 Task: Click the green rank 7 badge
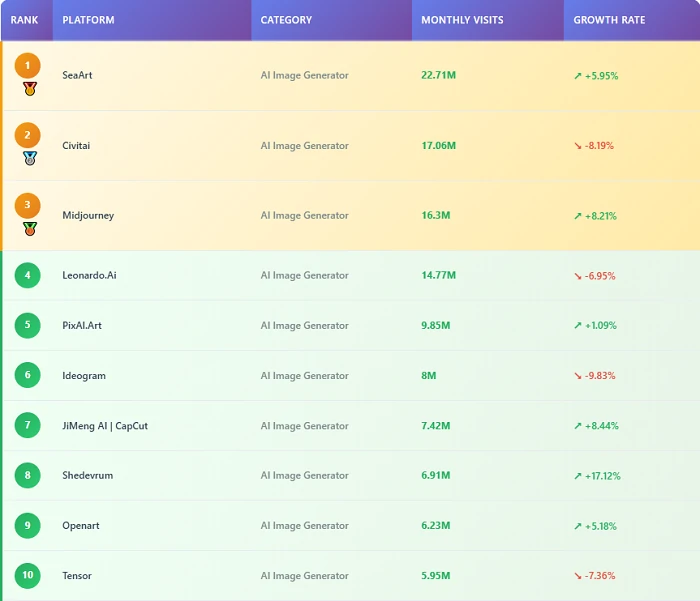click(28, 425)
